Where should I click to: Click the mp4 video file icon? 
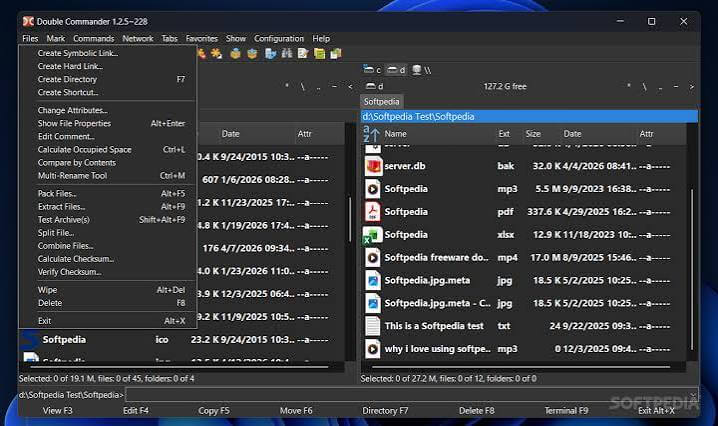click(x=373, y=258)
